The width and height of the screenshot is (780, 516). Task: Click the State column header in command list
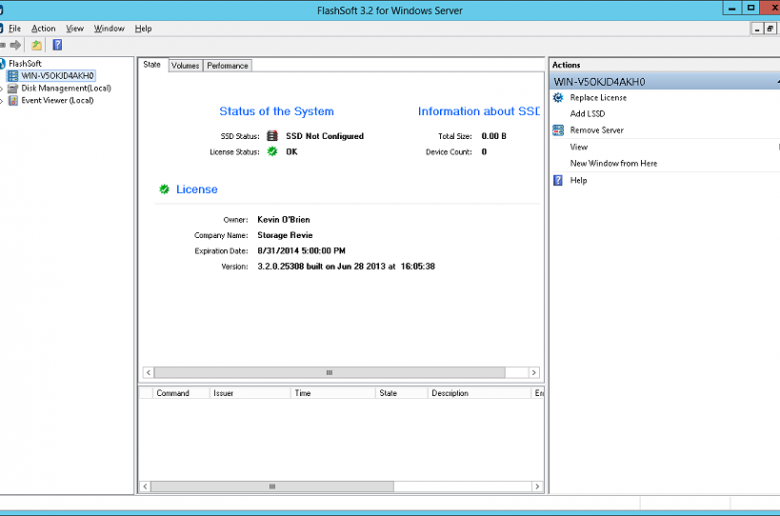coord(401,393)
